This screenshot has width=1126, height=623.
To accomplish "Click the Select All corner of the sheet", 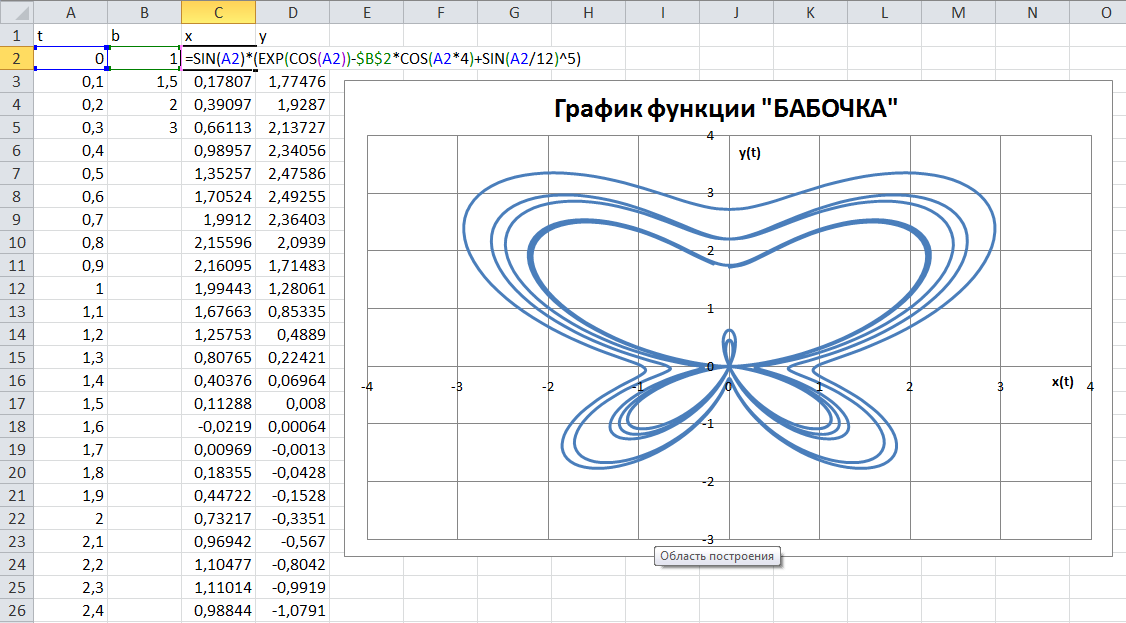I will coord(17,12).
